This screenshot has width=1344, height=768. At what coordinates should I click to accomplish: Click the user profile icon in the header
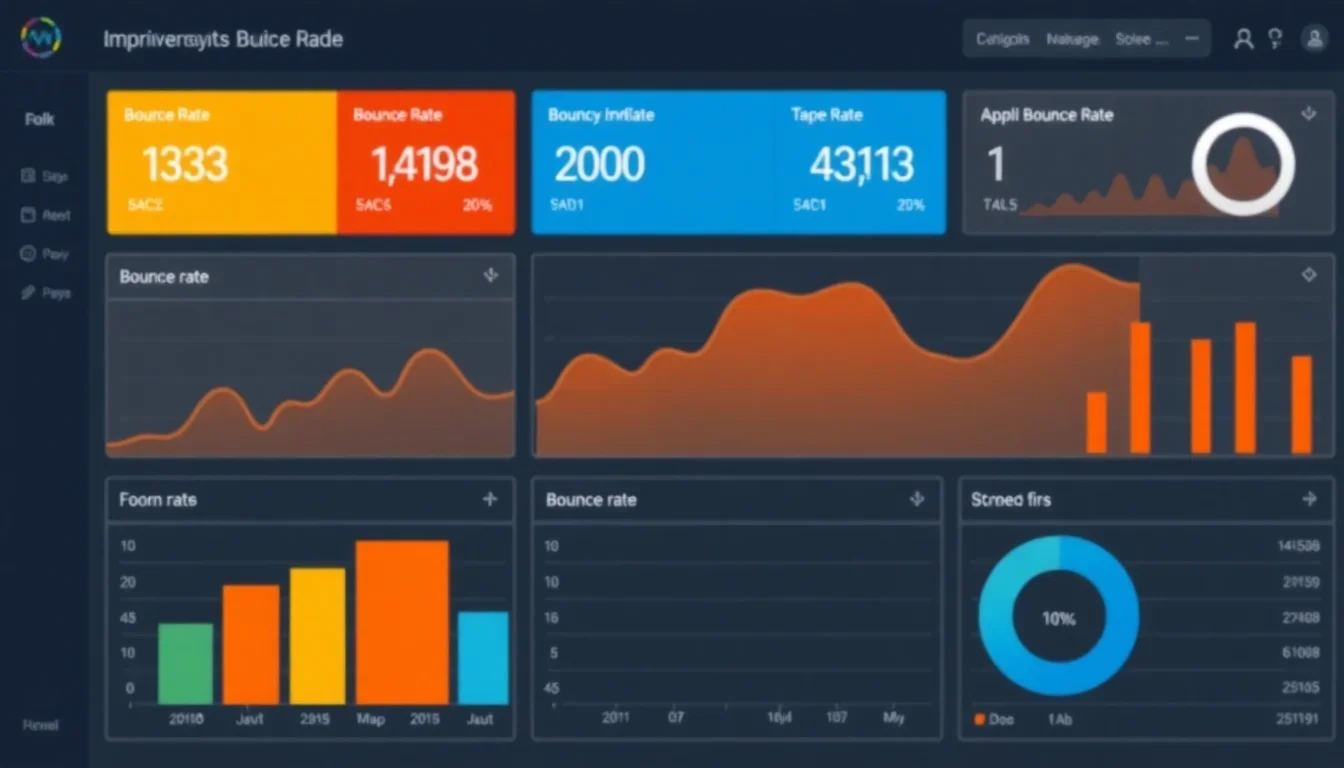(1244, 38)
